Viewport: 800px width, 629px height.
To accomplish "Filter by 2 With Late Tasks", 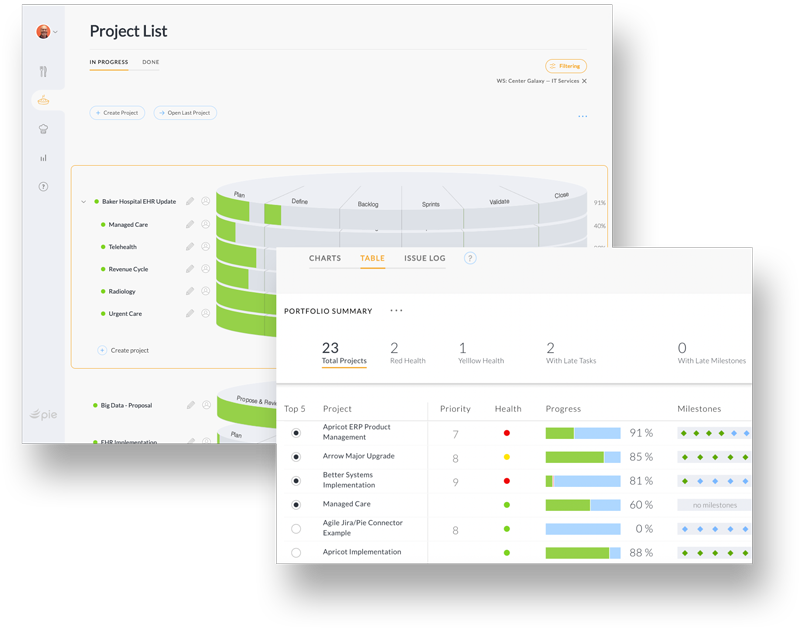I will pos(571,354).
